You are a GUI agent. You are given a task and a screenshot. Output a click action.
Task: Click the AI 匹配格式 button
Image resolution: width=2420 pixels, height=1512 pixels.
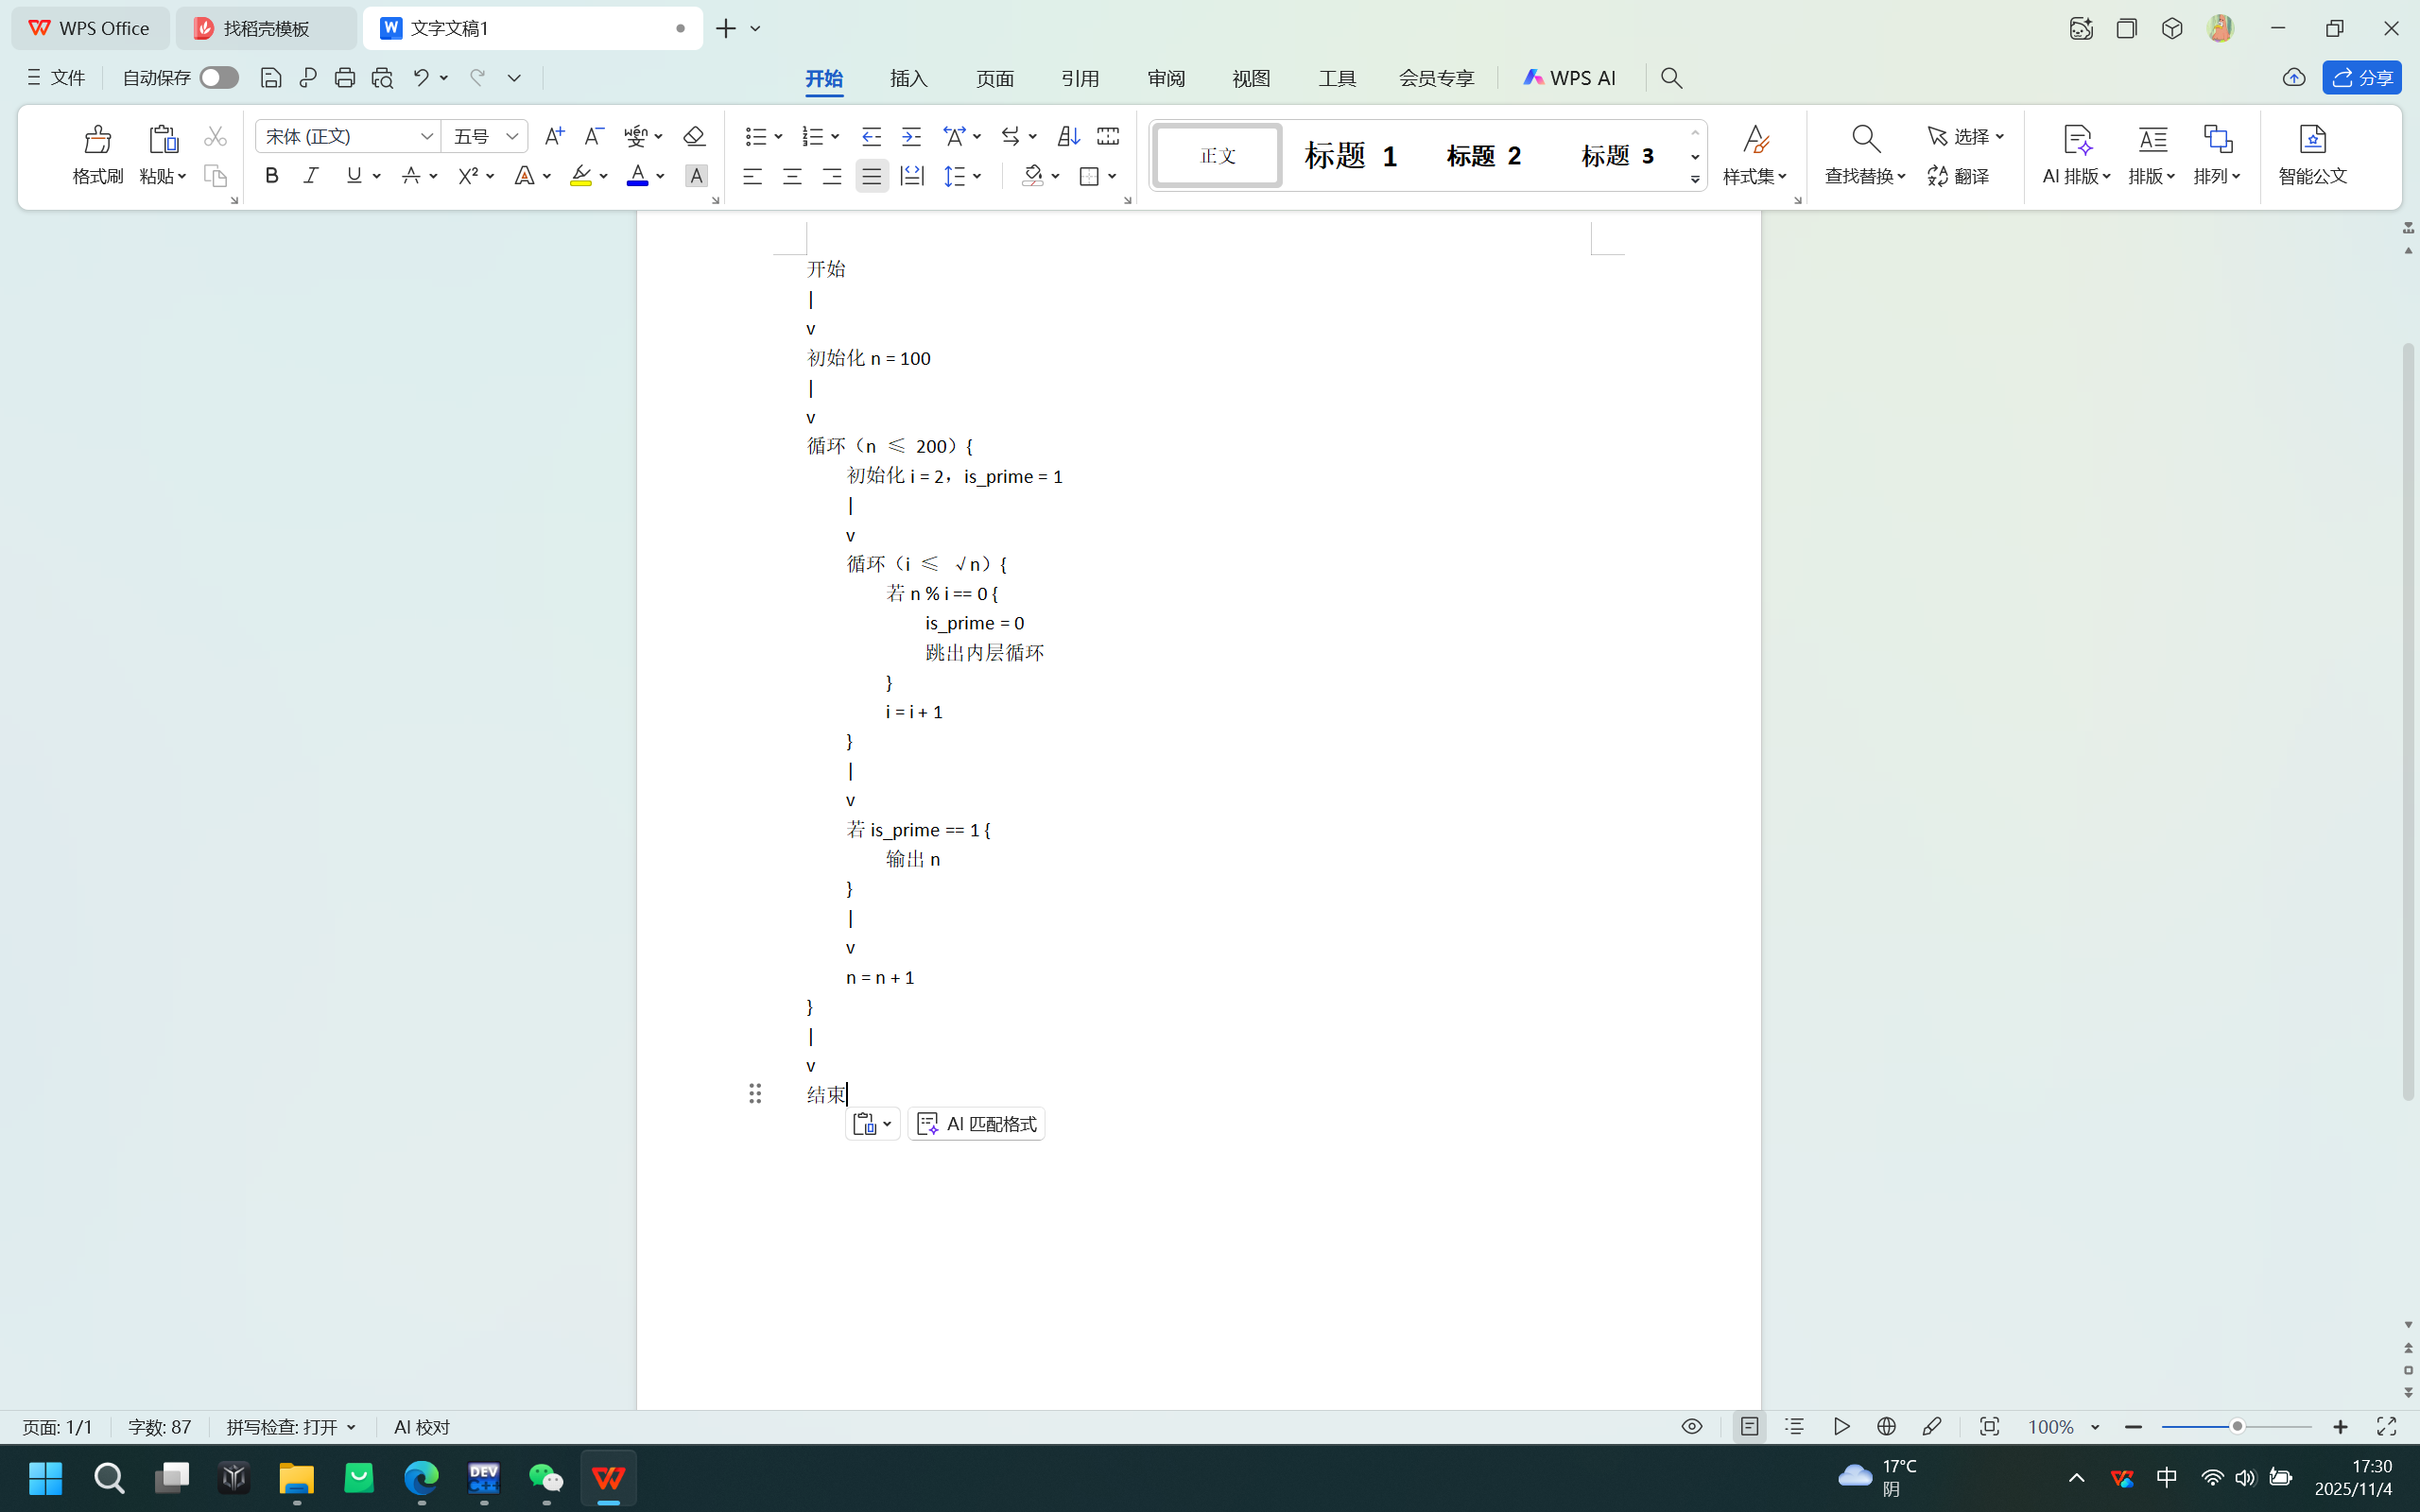coord(975,1123)
